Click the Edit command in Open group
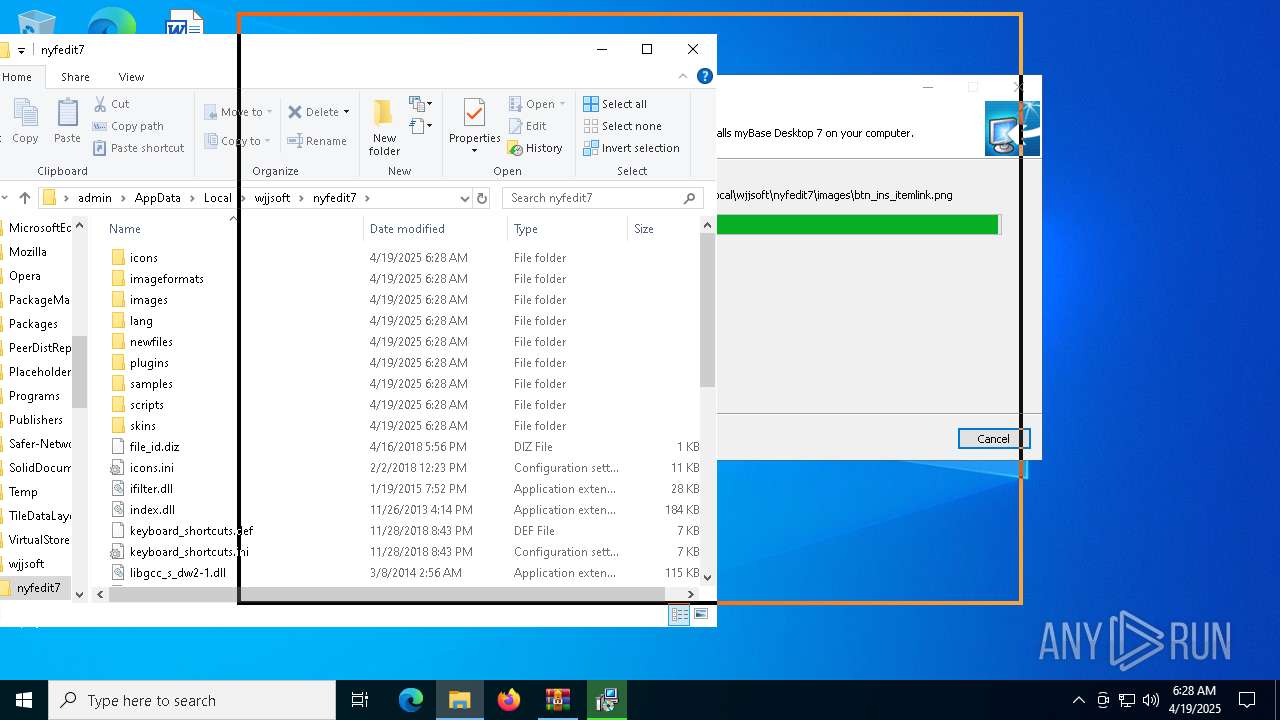The height and width of the screenshot is (720, 1280). pyautogui.click(x=527, y=126)
